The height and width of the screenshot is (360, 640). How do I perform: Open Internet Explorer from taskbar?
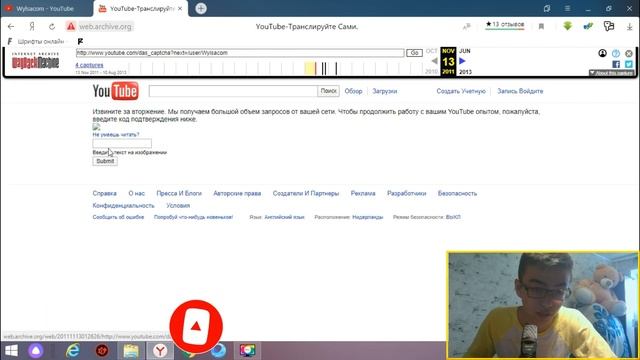point(73,351)
